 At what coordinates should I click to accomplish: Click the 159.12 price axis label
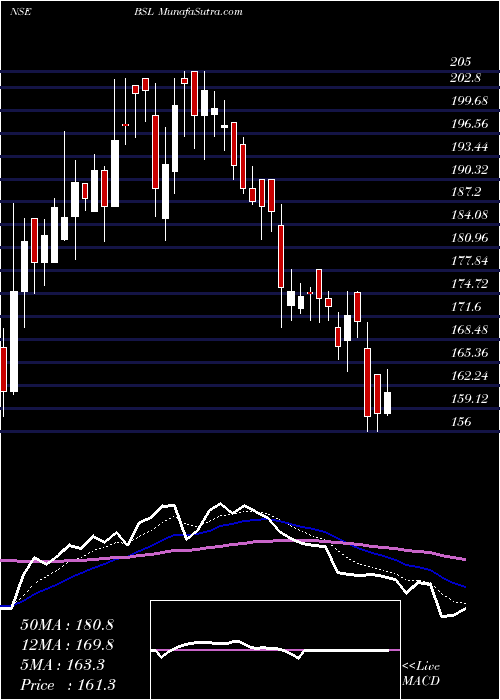coord(469,398)
